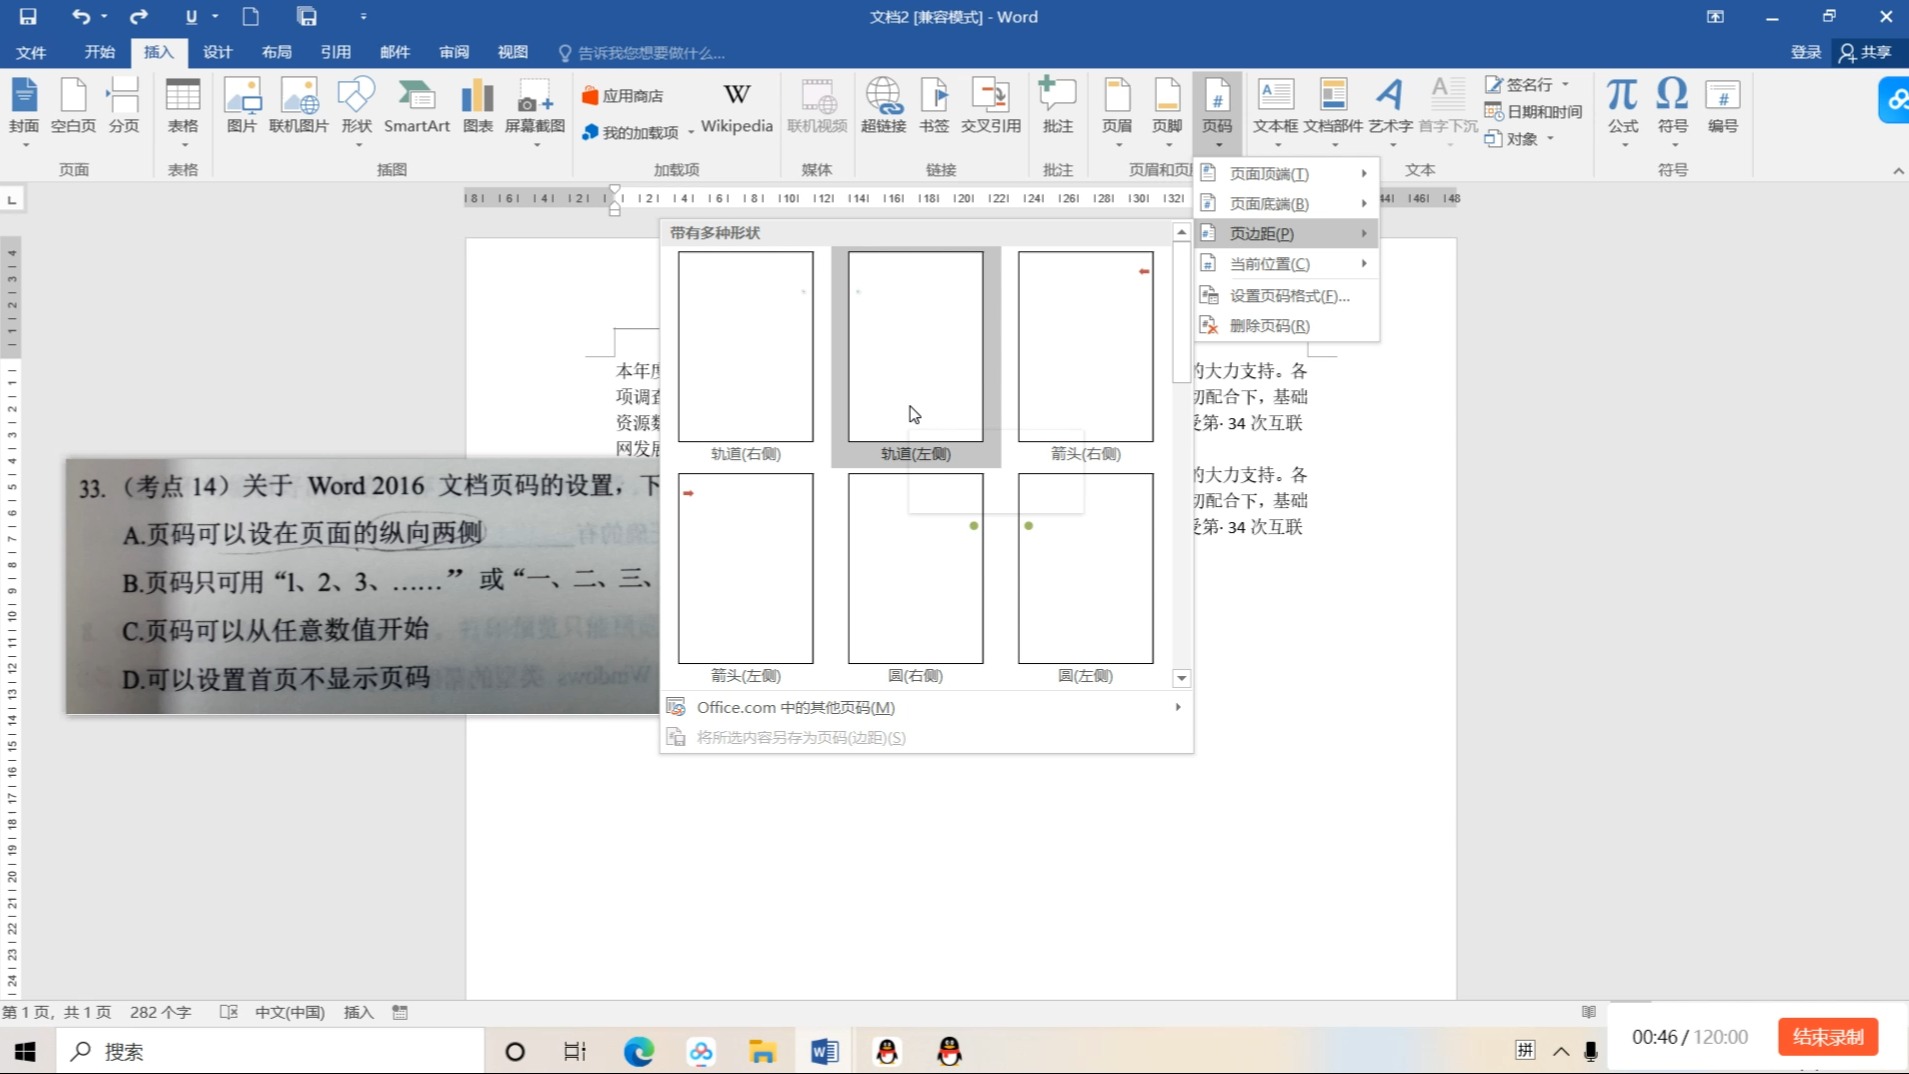Open Microsoft Edge from the taskbar
1909x1074 pixels.
point(638,1051)
